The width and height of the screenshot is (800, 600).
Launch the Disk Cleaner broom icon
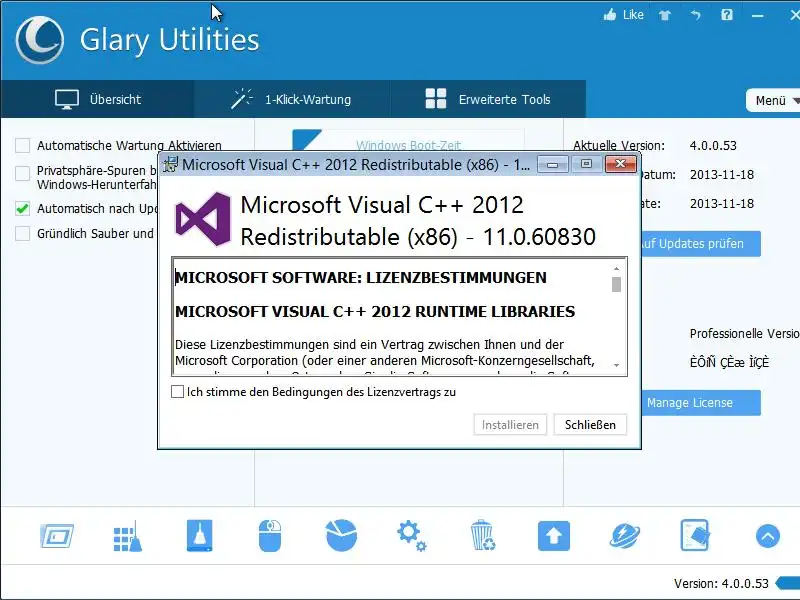pyautogui.click(x=199, y=536)
